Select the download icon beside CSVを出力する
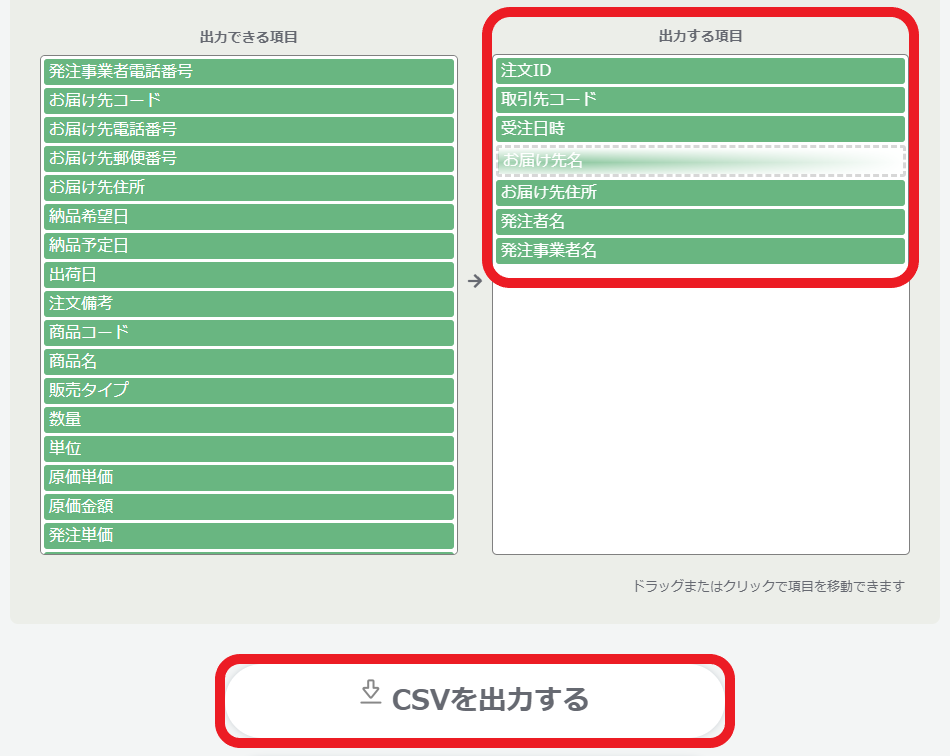The height and width of the screenshot is (756, 950). (370, 692)
